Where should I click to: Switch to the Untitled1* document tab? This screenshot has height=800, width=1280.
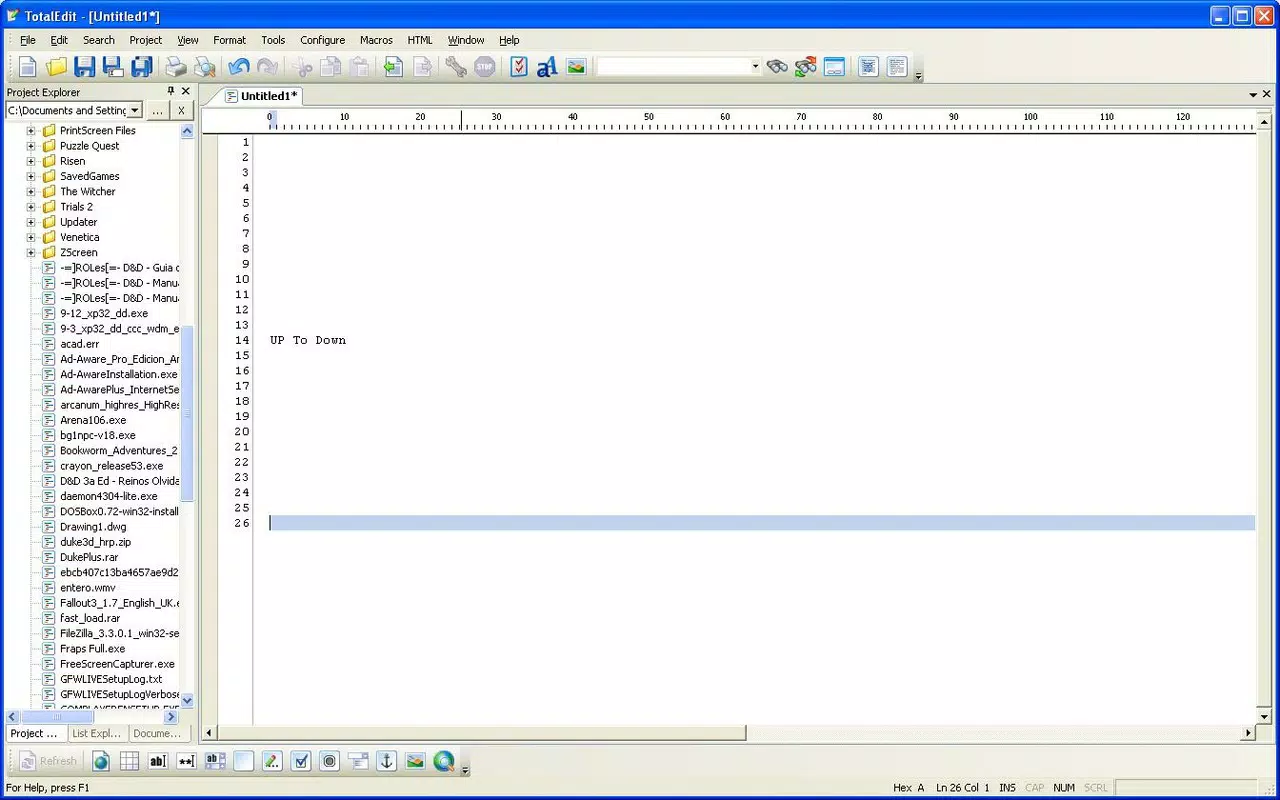pyautogui.click(x=262, y=96)
